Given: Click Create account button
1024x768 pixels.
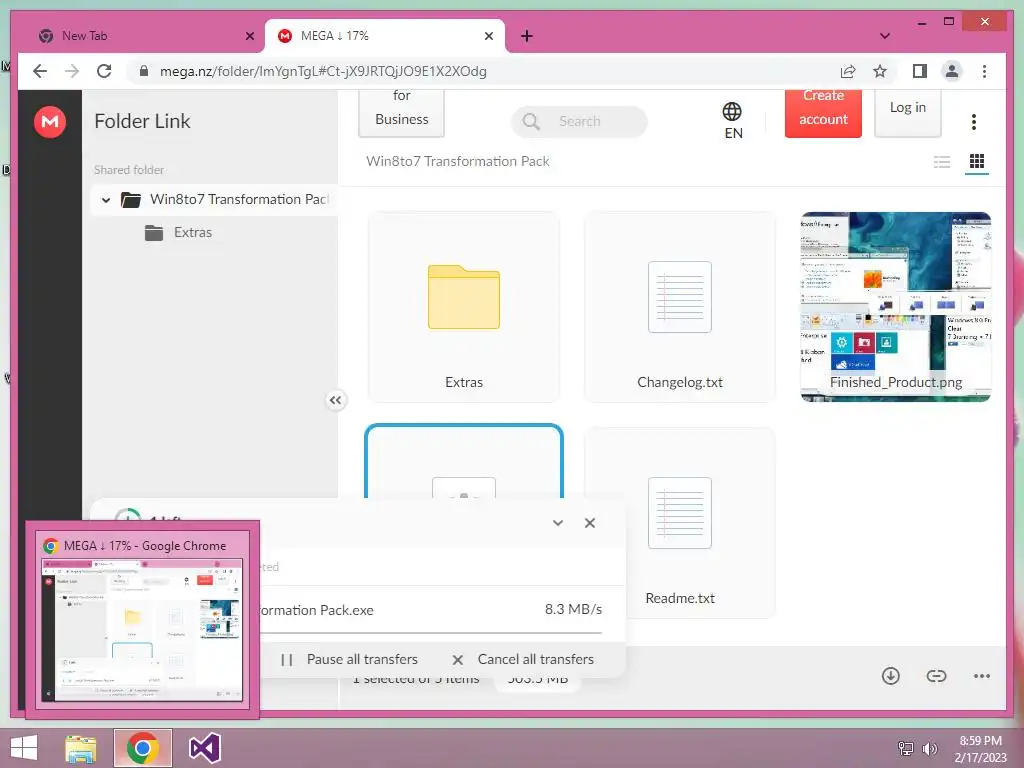Looking at the screenshot, I should click(x=823, y=113).
